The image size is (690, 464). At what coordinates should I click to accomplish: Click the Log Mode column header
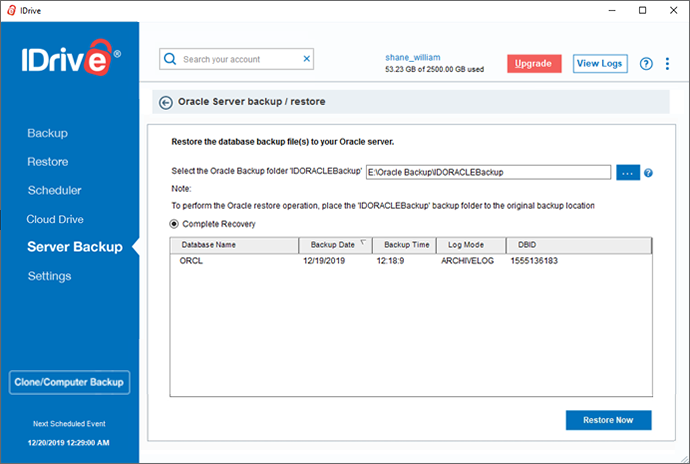(x=471, y=245)
